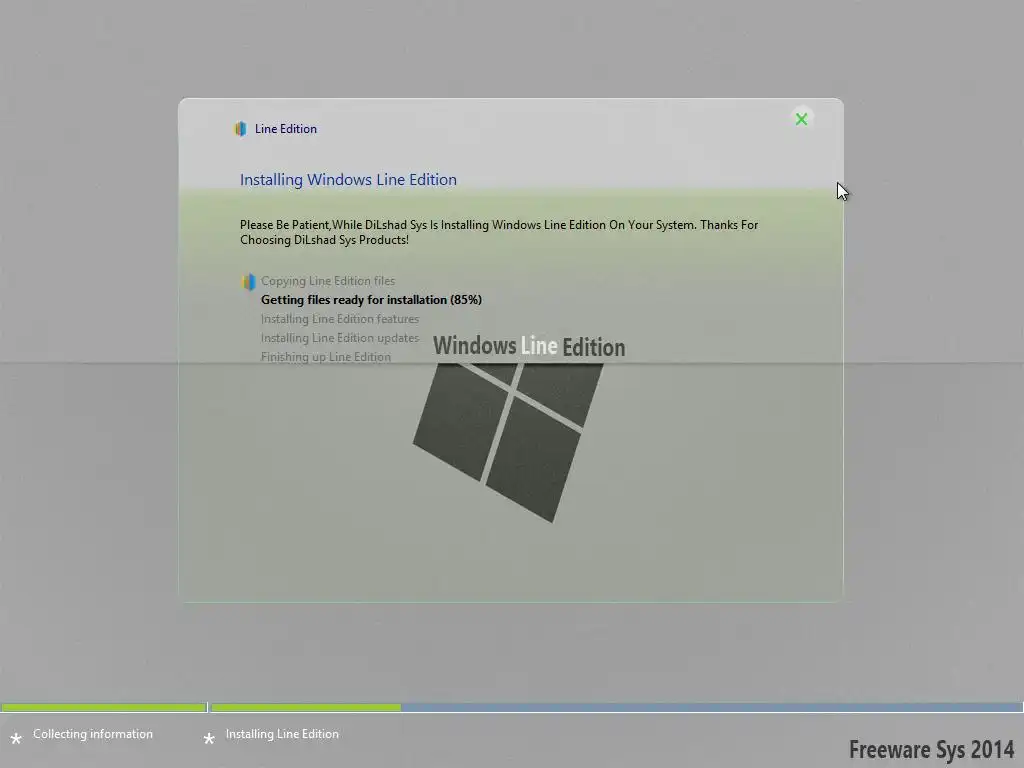This screenshot has height=768, width=1024.
Task: Click the Installing Line Edition progress bar
Action: point(616,707)
